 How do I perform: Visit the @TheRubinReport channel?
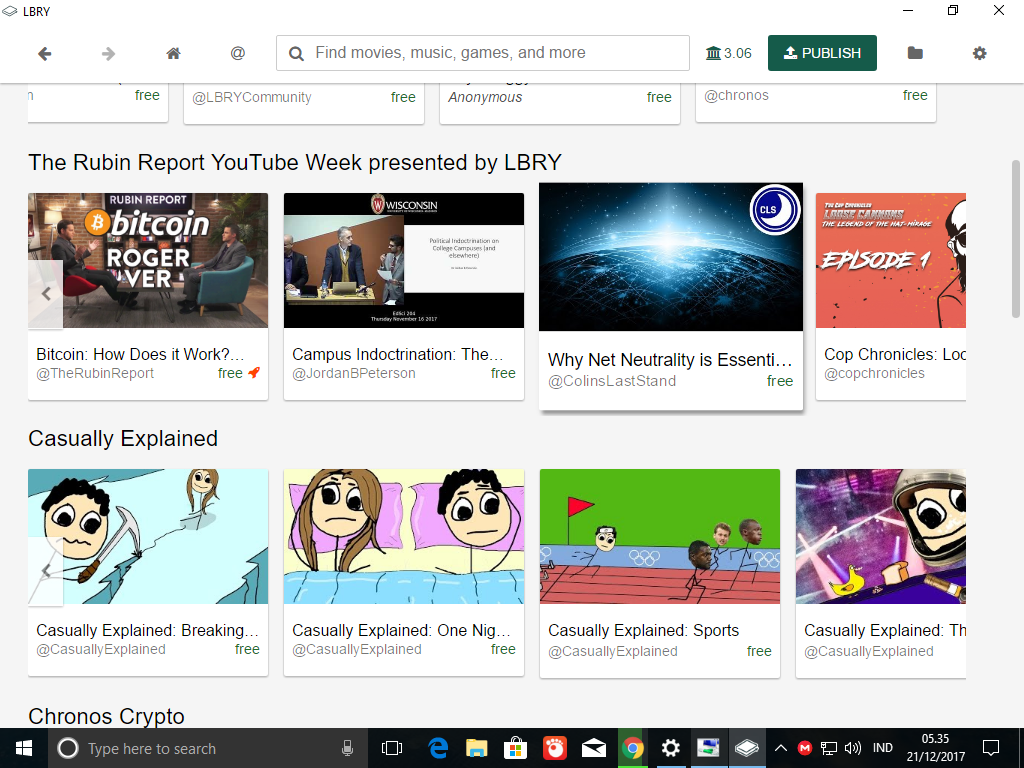pos(95,374)
